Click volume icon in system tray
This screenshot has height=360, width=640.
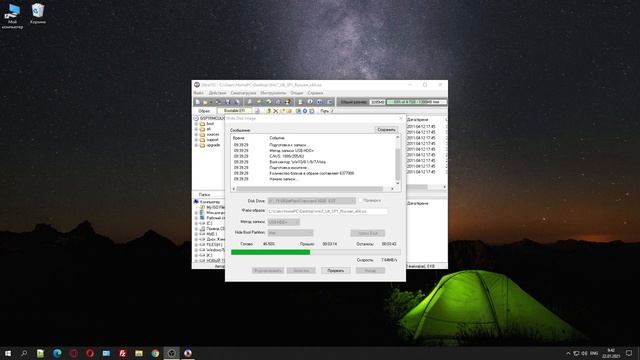(x=584, y=353)
